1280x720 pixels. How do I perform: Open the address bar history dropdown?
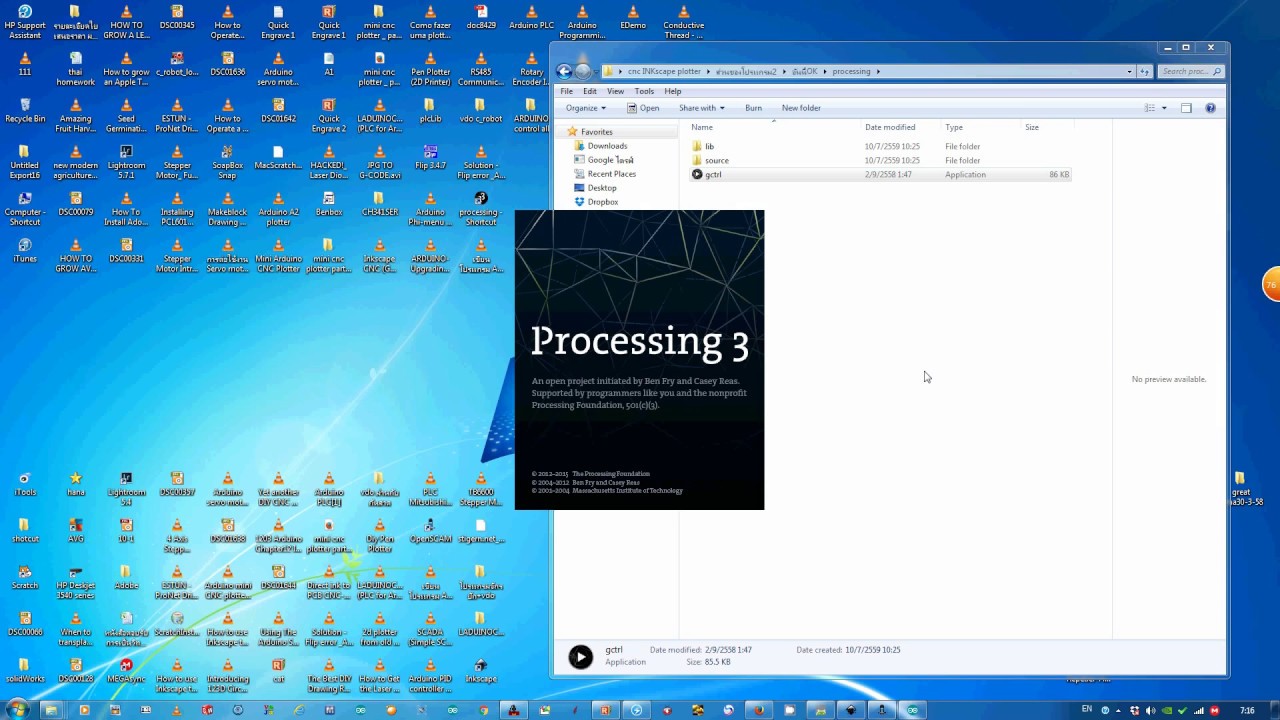point(1130,71)
